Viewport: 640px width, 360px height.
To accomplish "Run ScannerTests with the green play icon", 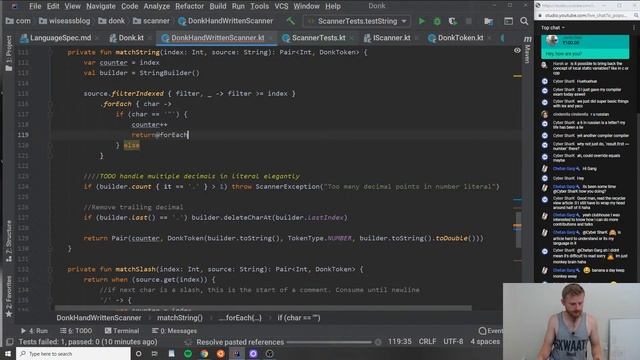I will coord(422,21).
